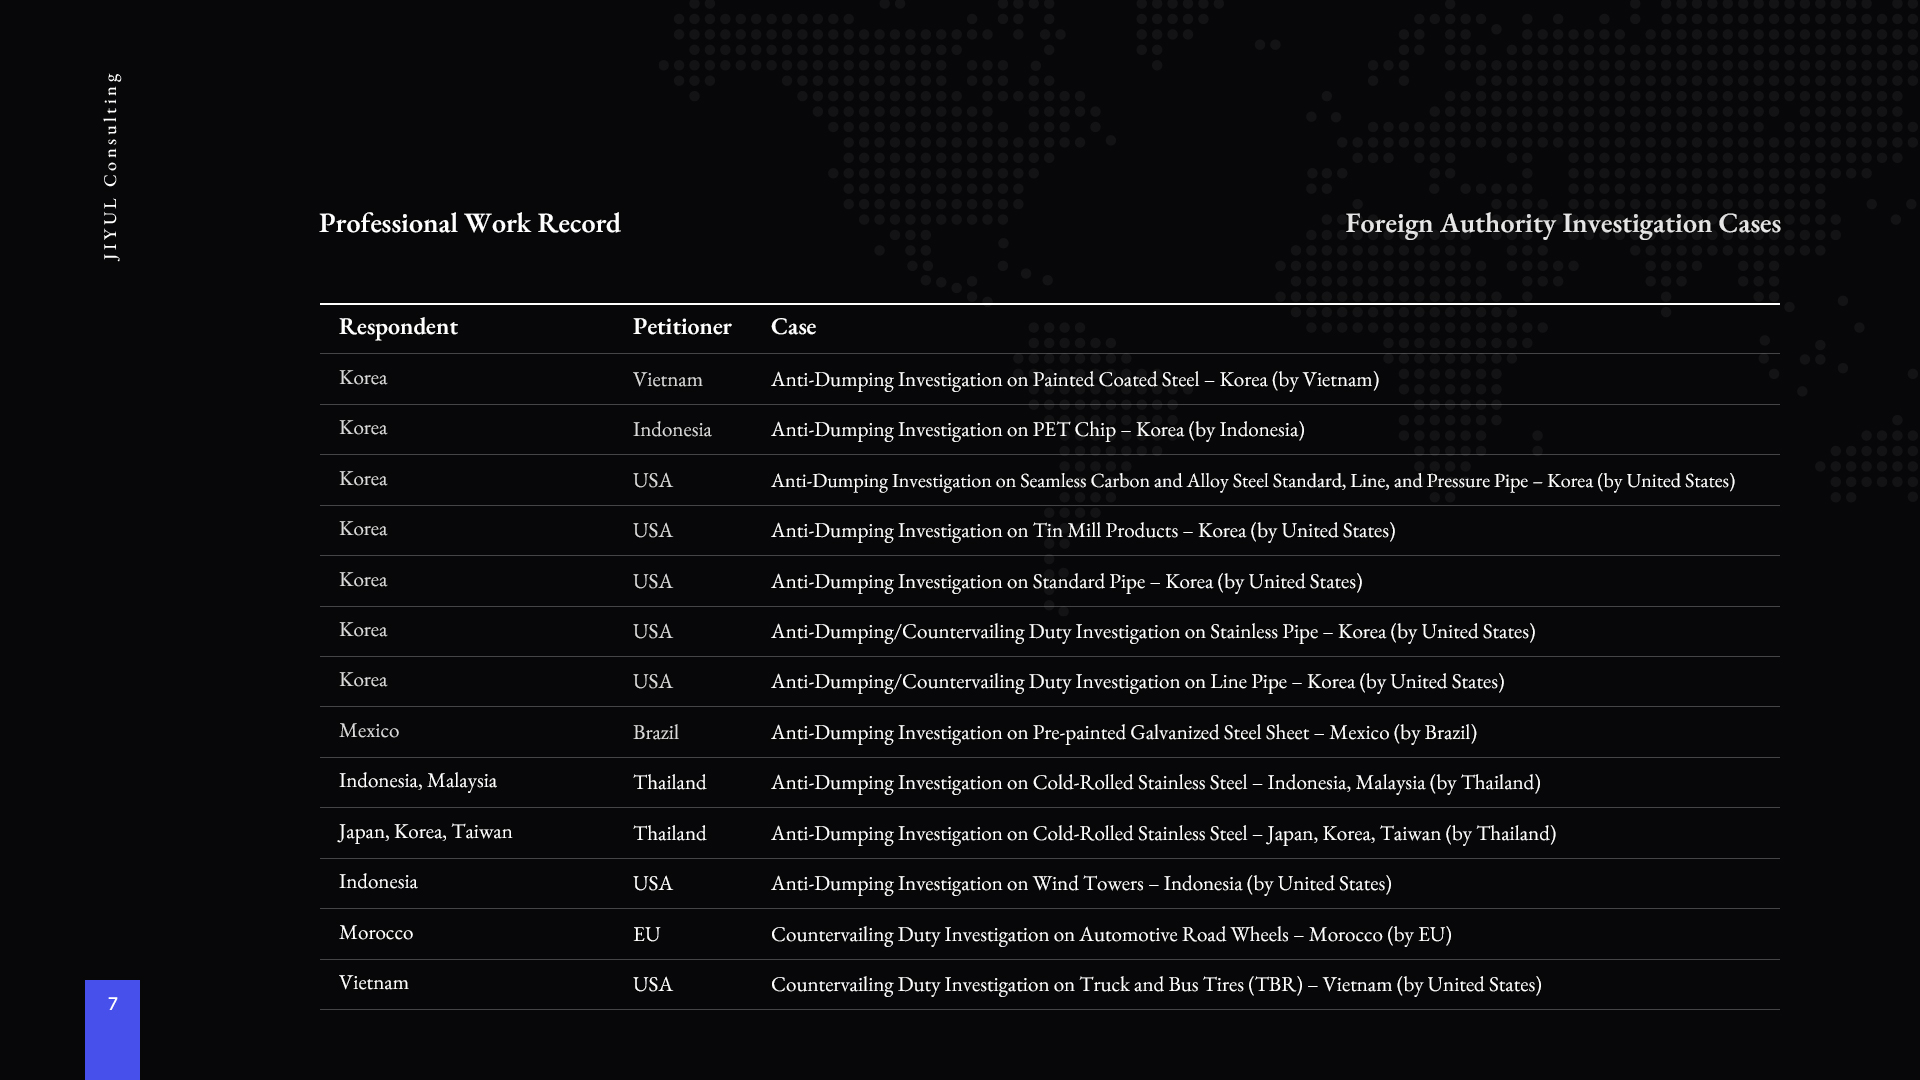The height and width of the screenshot is (1080, 1920).
Task: Click the Line Pipe case text
Action: click(x=1137, y=682)
